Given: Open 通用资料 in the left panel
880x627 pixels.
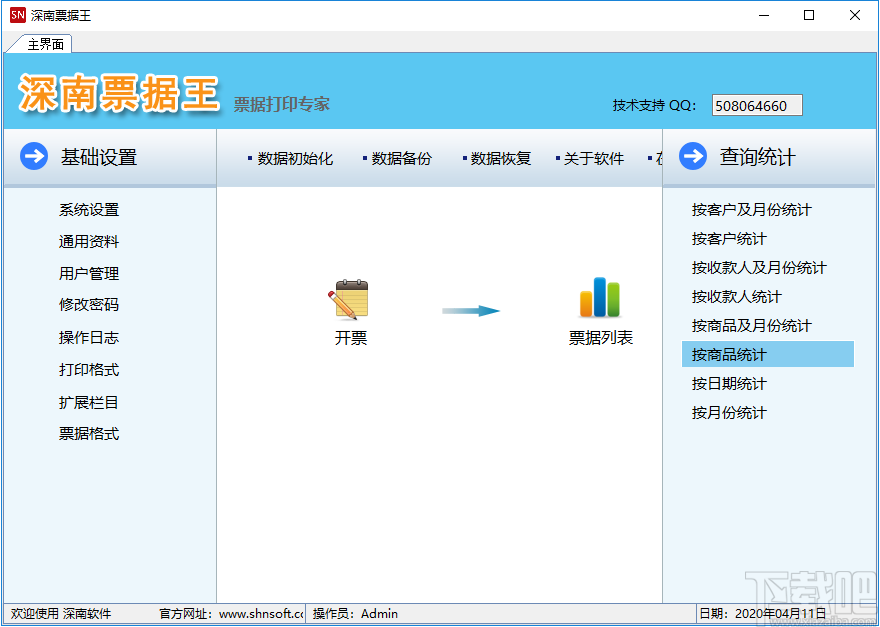Looking at the screenshot, I should pyautogui.click(x=89, y=242).
